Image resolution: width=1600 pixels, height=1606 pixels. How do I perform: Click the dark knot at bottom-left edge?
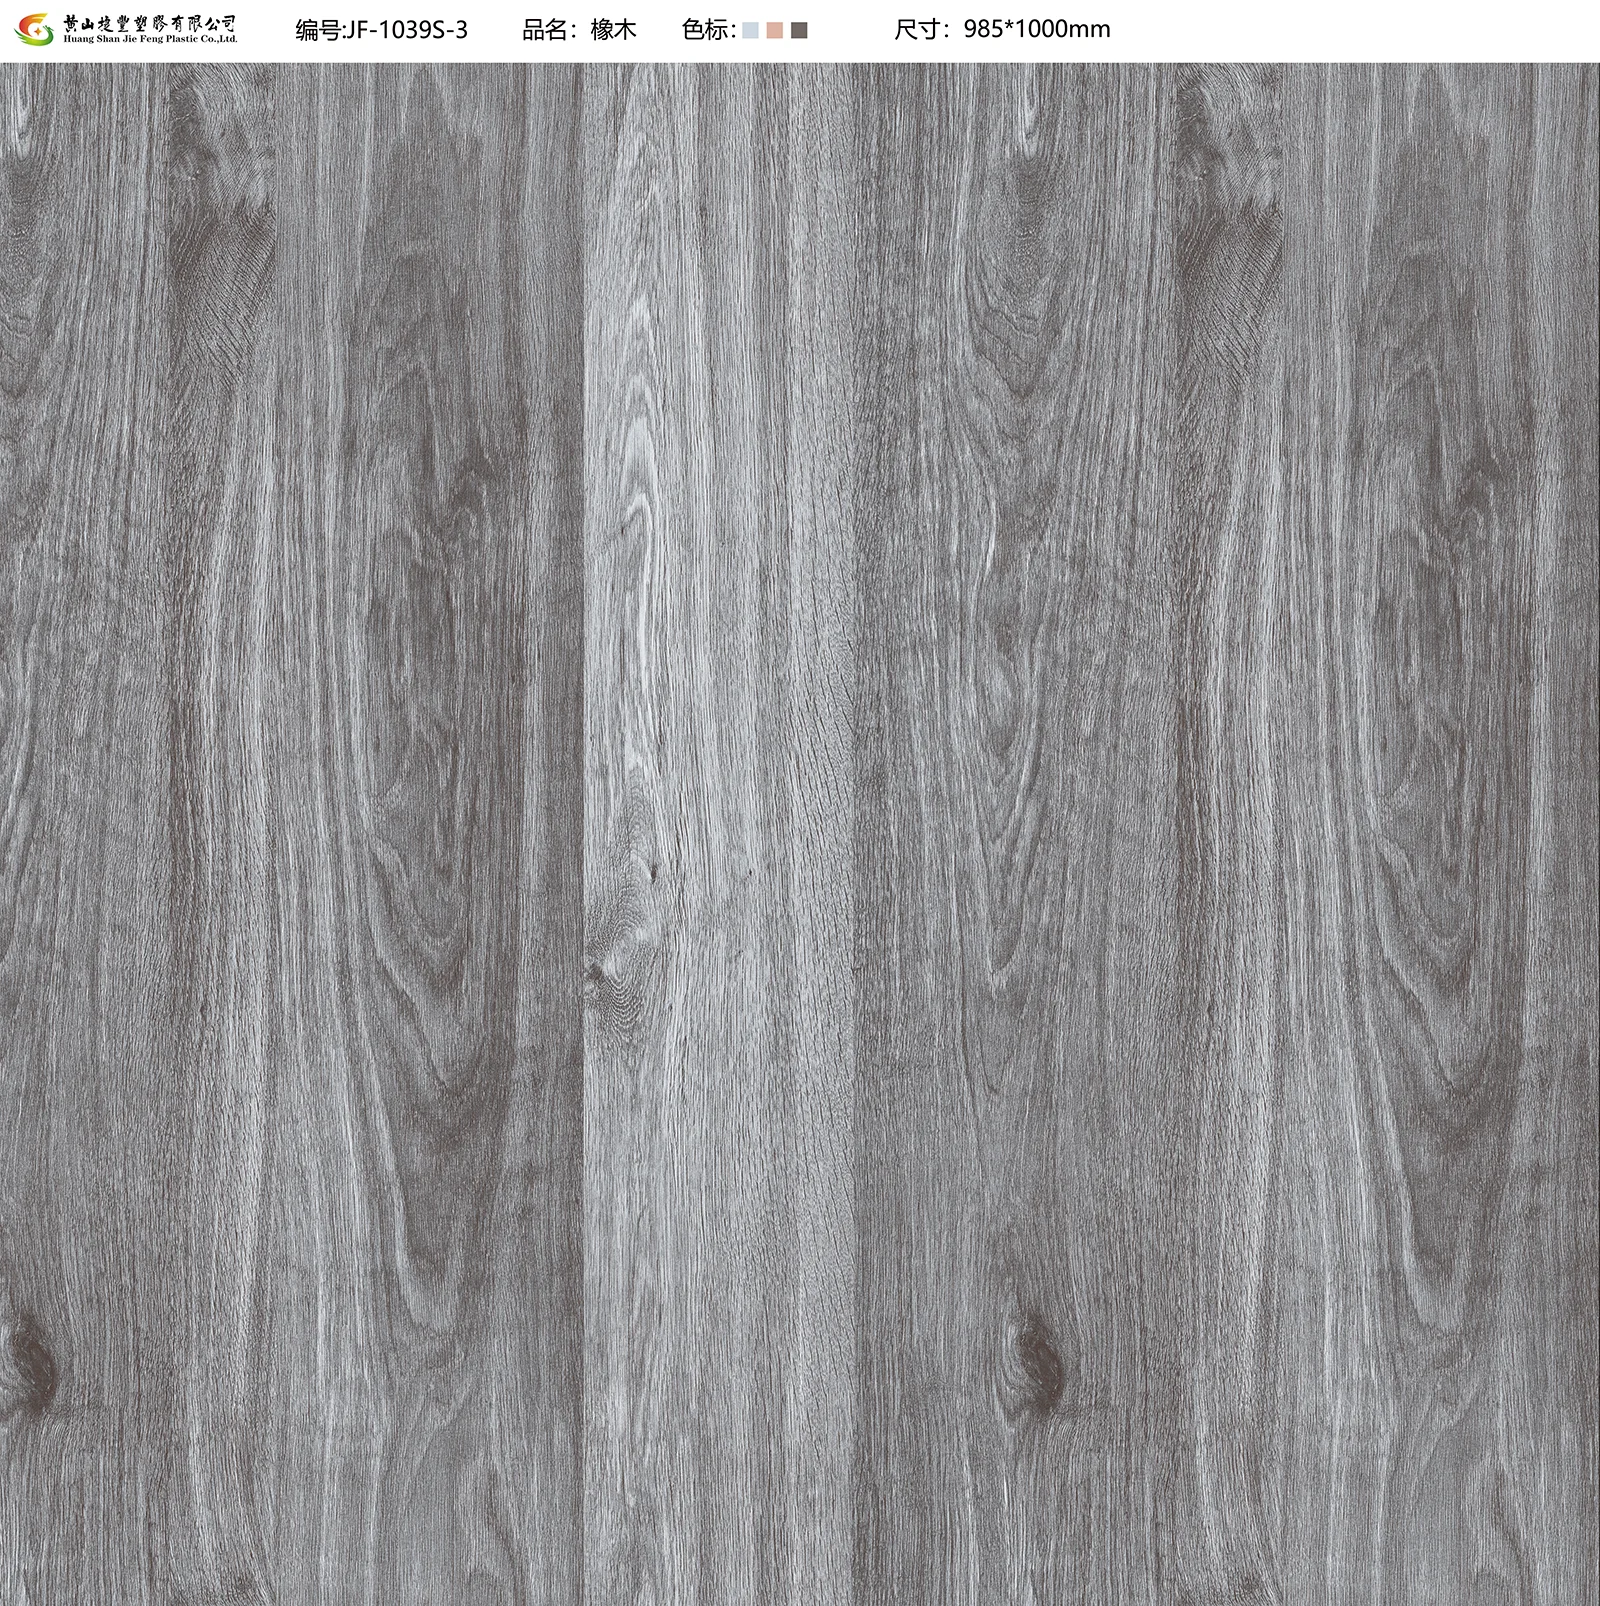coord(30,1360)
